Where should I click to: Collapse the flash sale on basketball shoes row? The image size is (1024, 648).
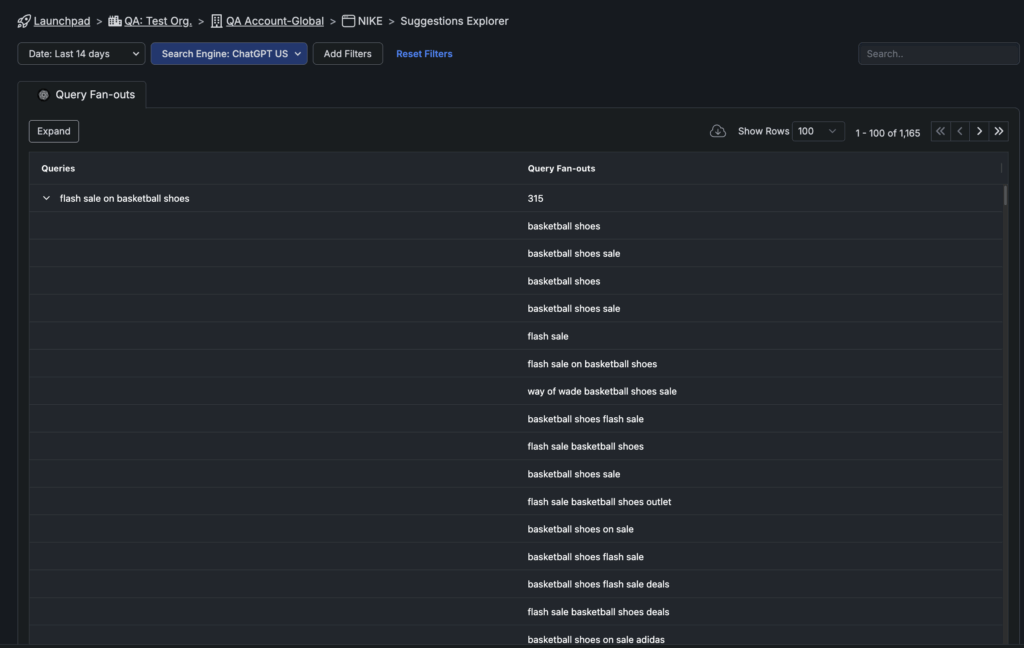[x=46, y=198]
